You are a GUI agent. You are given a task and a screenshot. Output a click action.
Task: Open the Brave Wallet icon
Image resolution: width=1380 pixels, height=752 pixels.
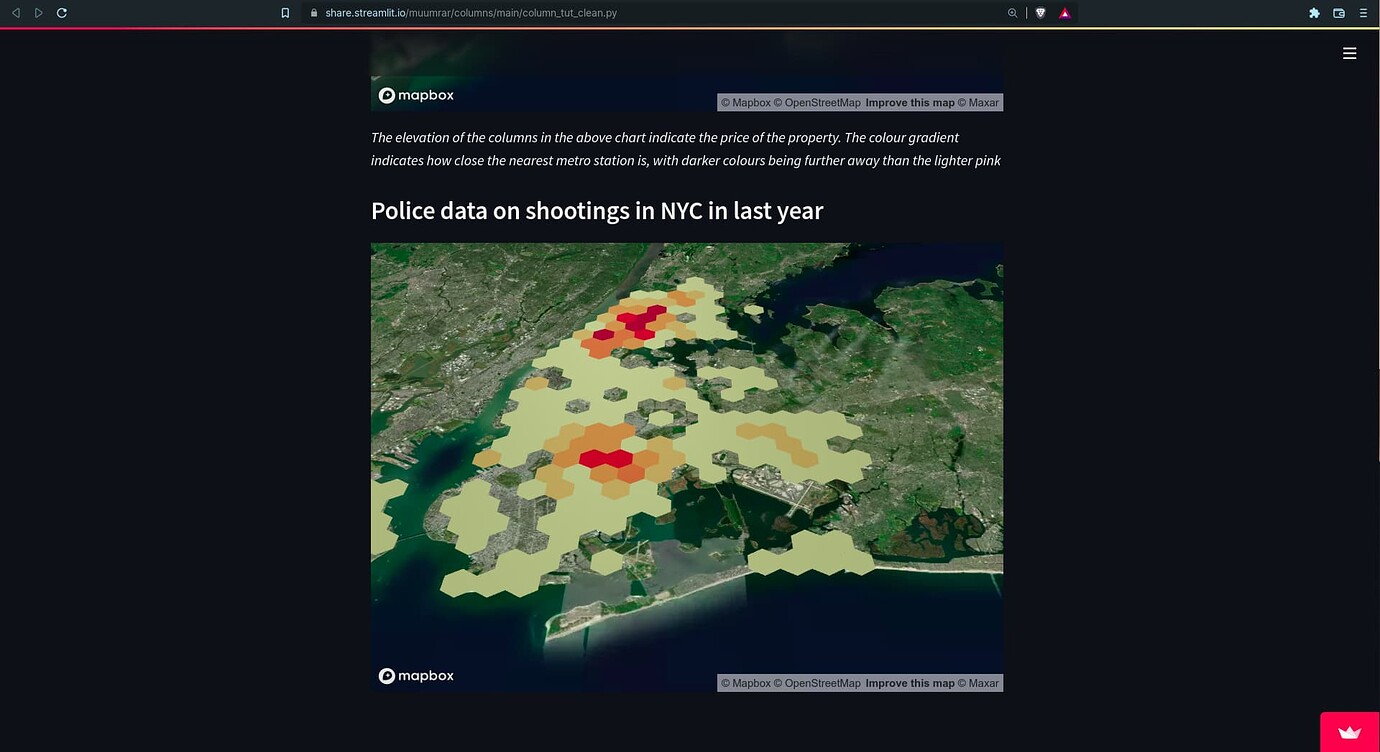tap(1338, 13)
